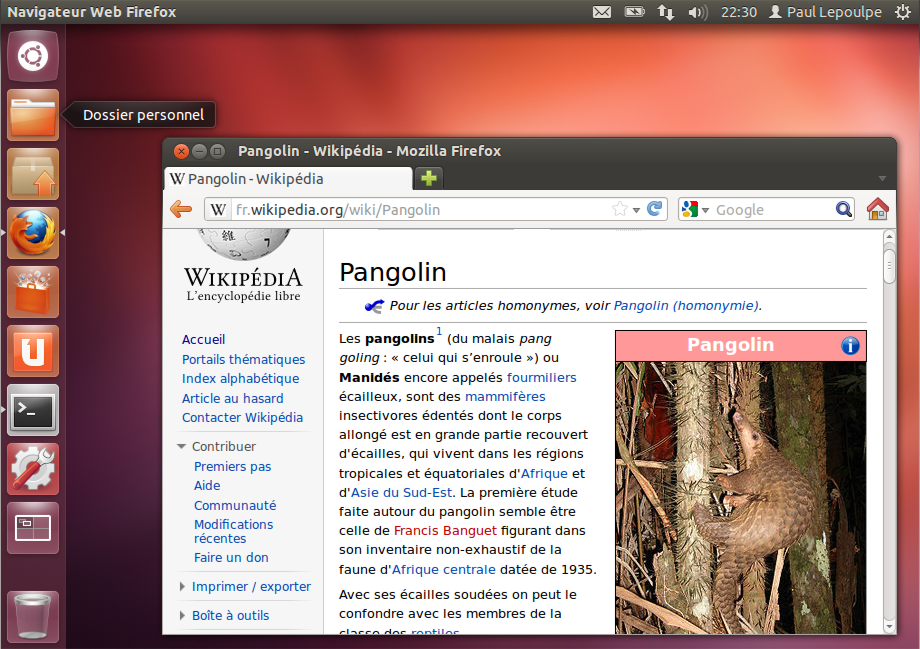Viewport: 920px width, 649px height.
Task: Follow the Afrique centrale link
Action: 444,569
